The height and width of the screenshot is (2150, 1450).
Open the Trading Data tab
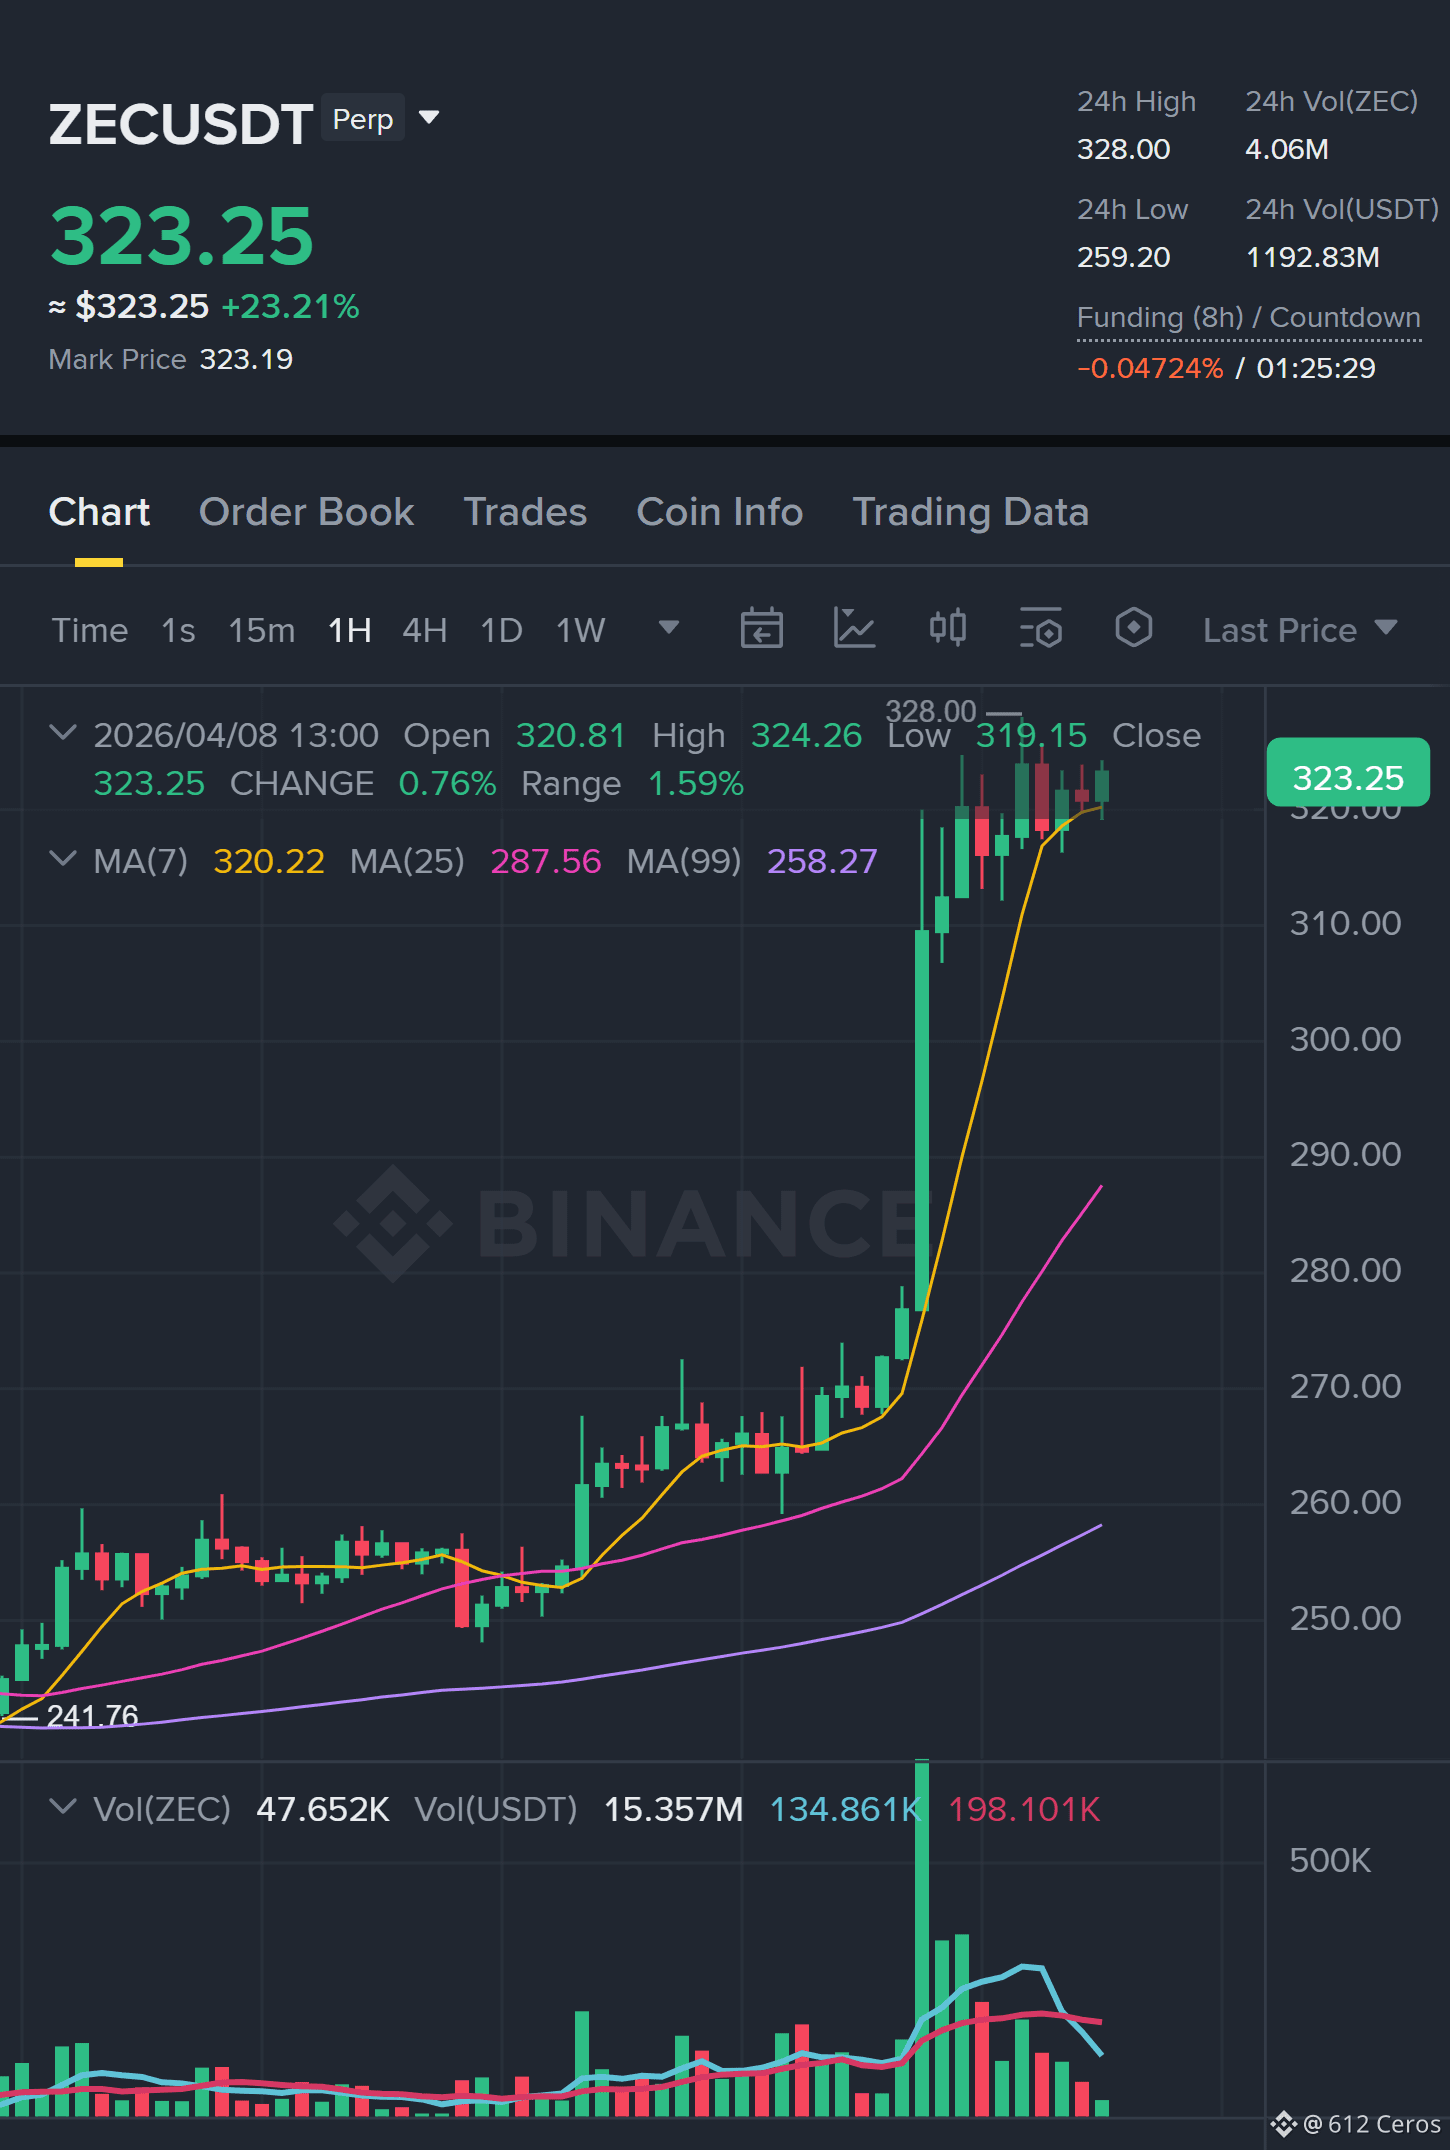coord(970,512)
